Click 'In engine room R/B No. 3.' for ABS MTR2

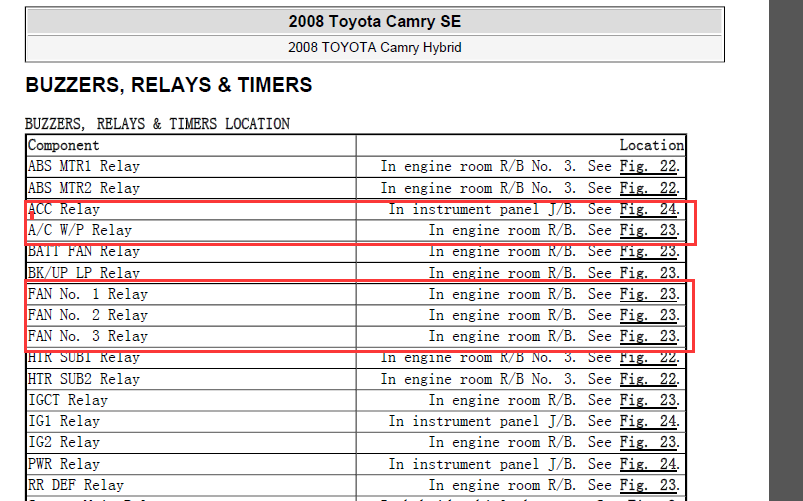(x=478, y=188)
